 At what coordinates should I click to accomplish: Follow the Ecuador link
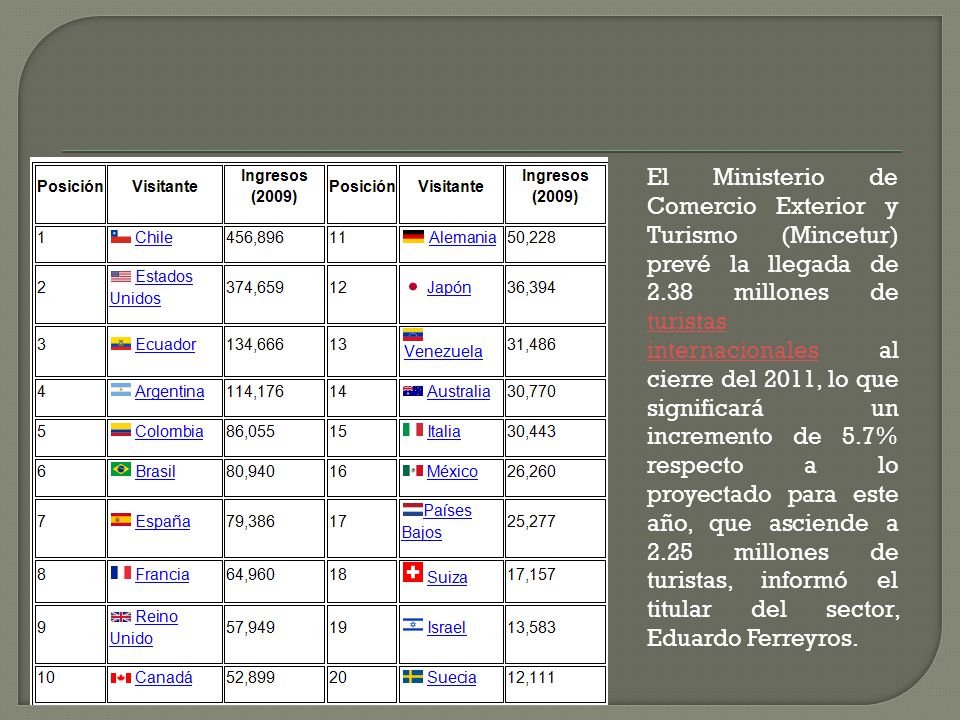[x=165, y=345]
